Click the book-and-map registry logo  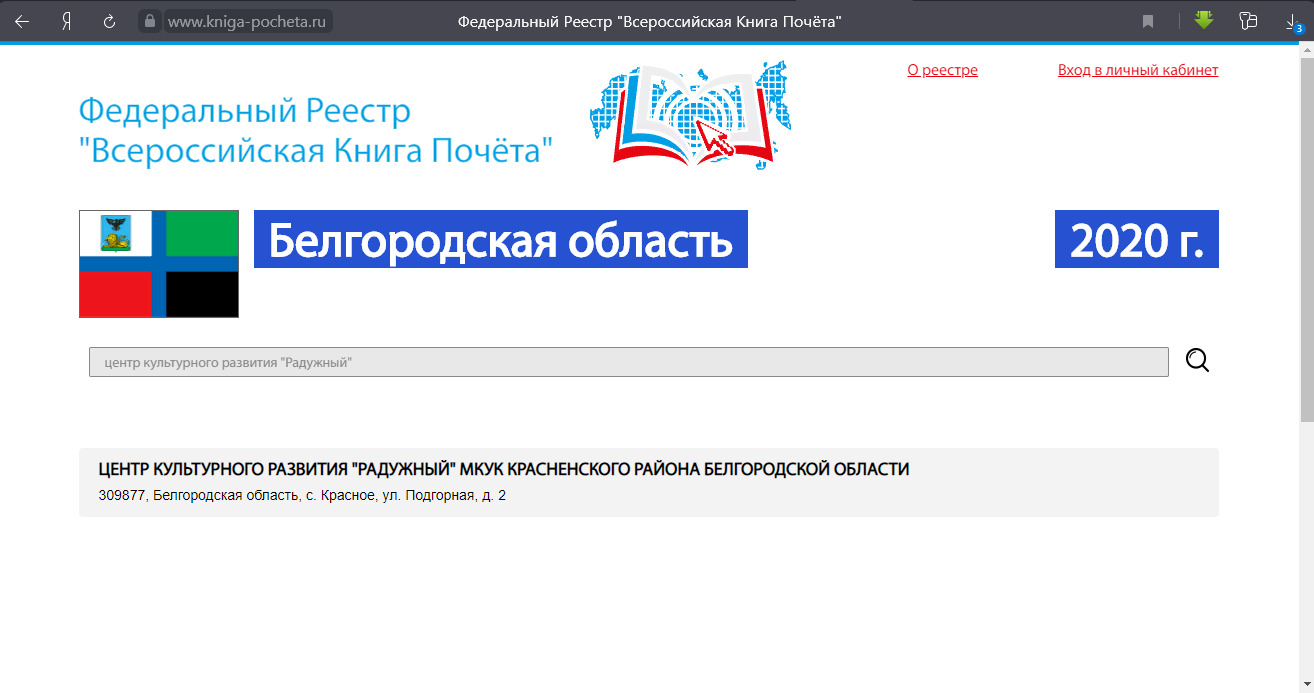coord(696,113)
